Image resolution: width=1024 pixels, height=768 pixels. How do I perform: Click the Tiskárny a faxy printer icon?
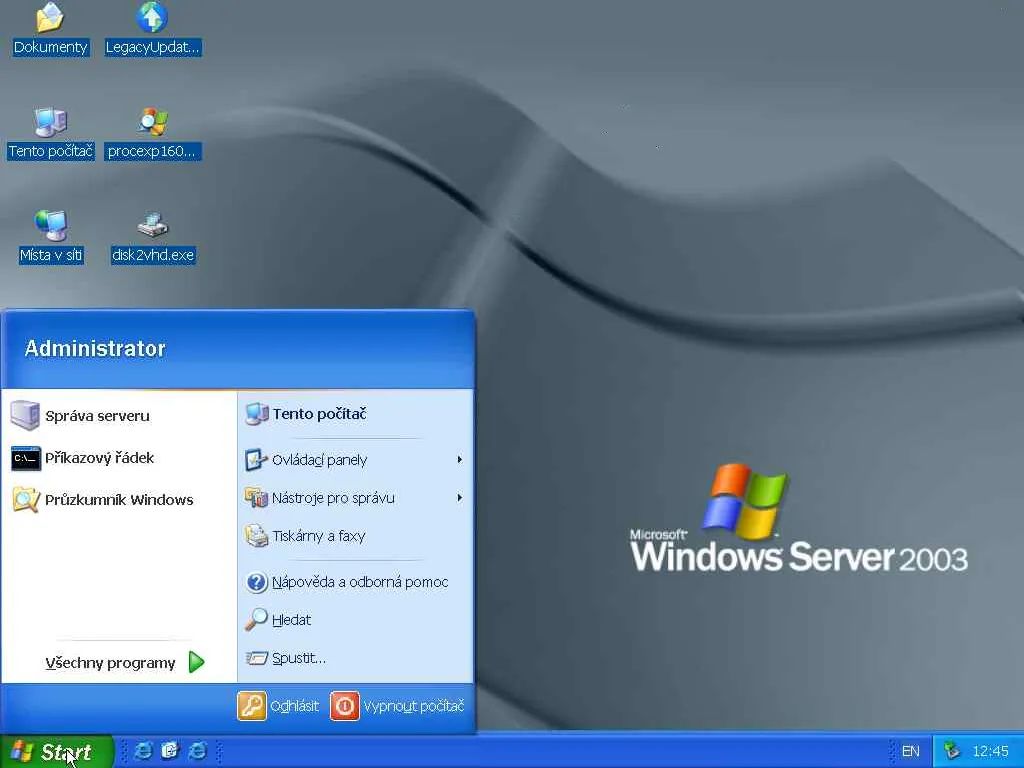coord(256,536)
